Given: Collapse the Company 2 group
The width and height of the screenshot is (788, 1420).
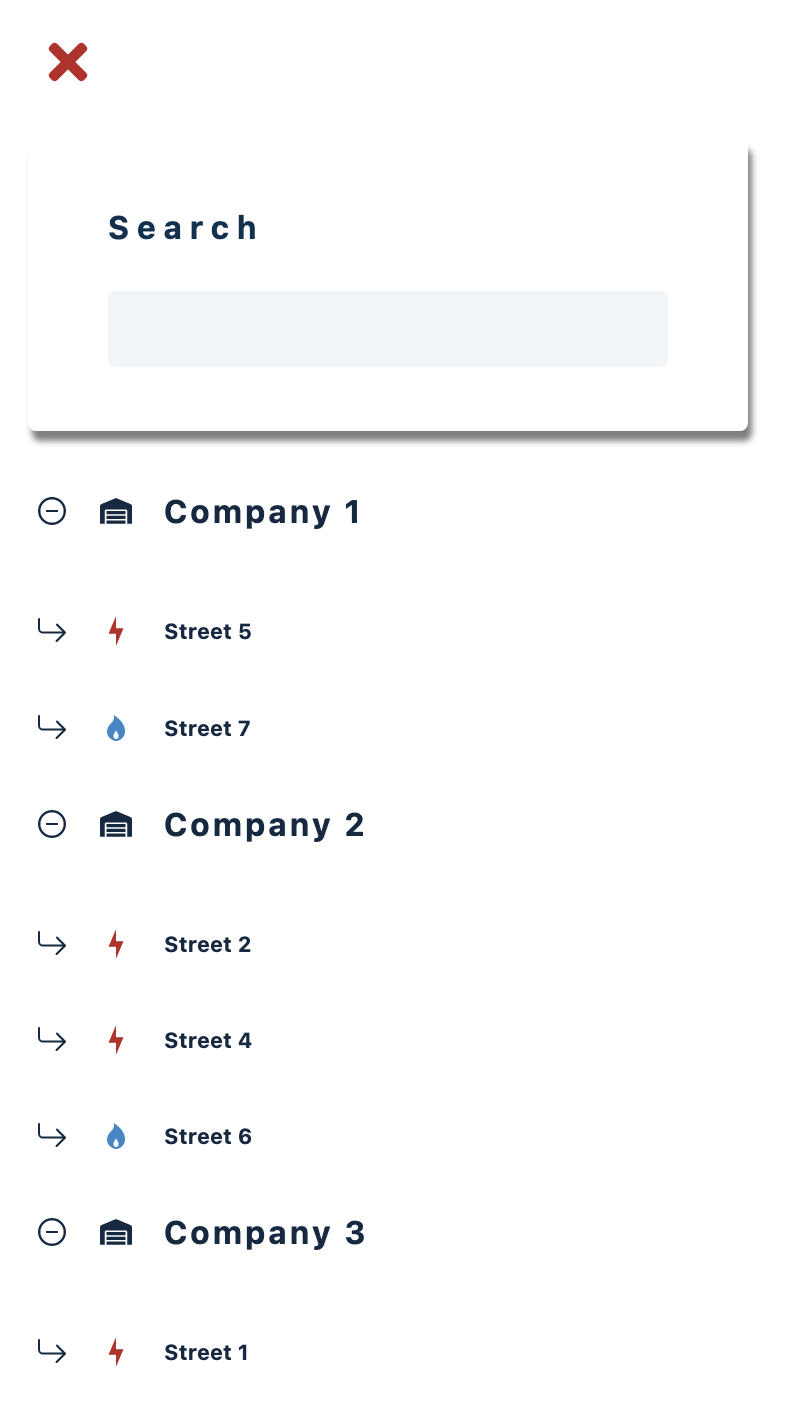Looking at the screenshot, I should (51, 824).
